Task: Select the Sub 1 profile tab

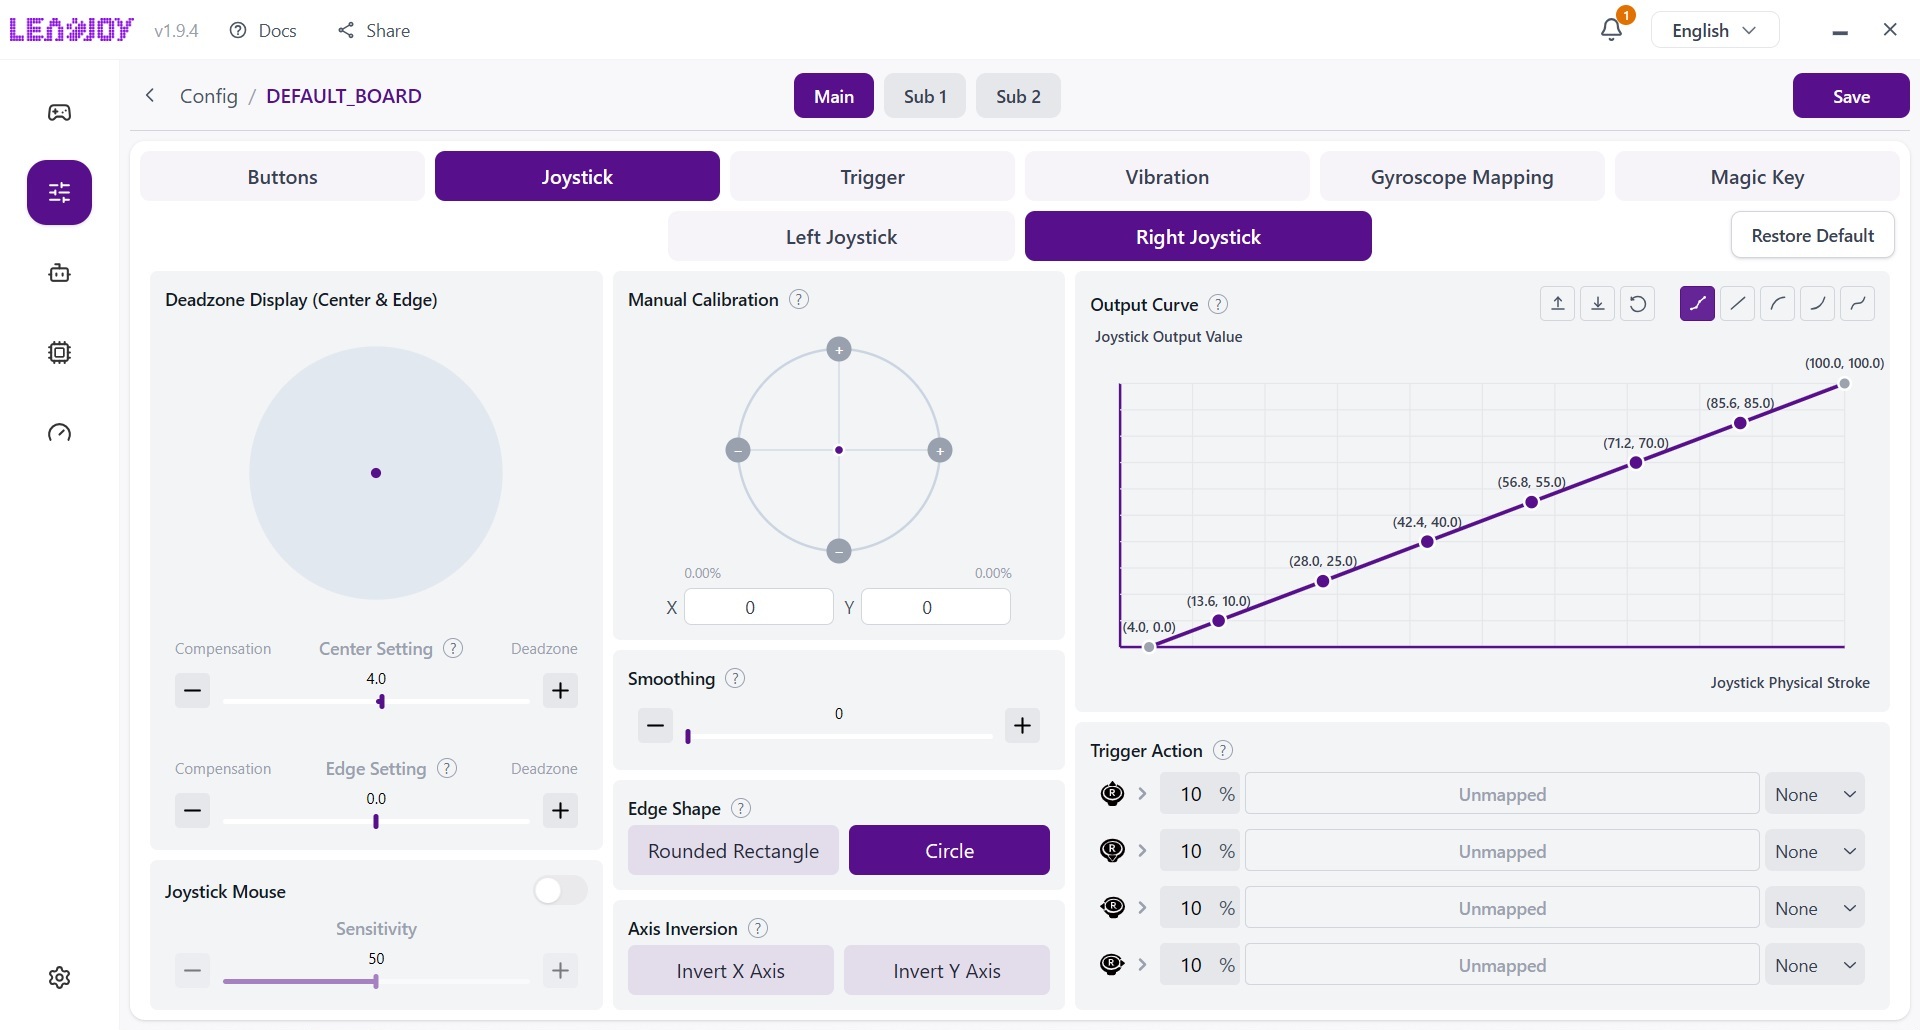Action: pos(925,95)
